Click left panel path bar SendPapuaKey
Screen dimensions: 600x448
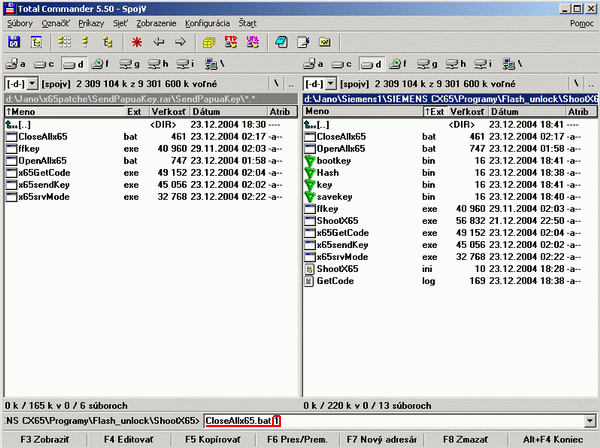tap(151, 99)
